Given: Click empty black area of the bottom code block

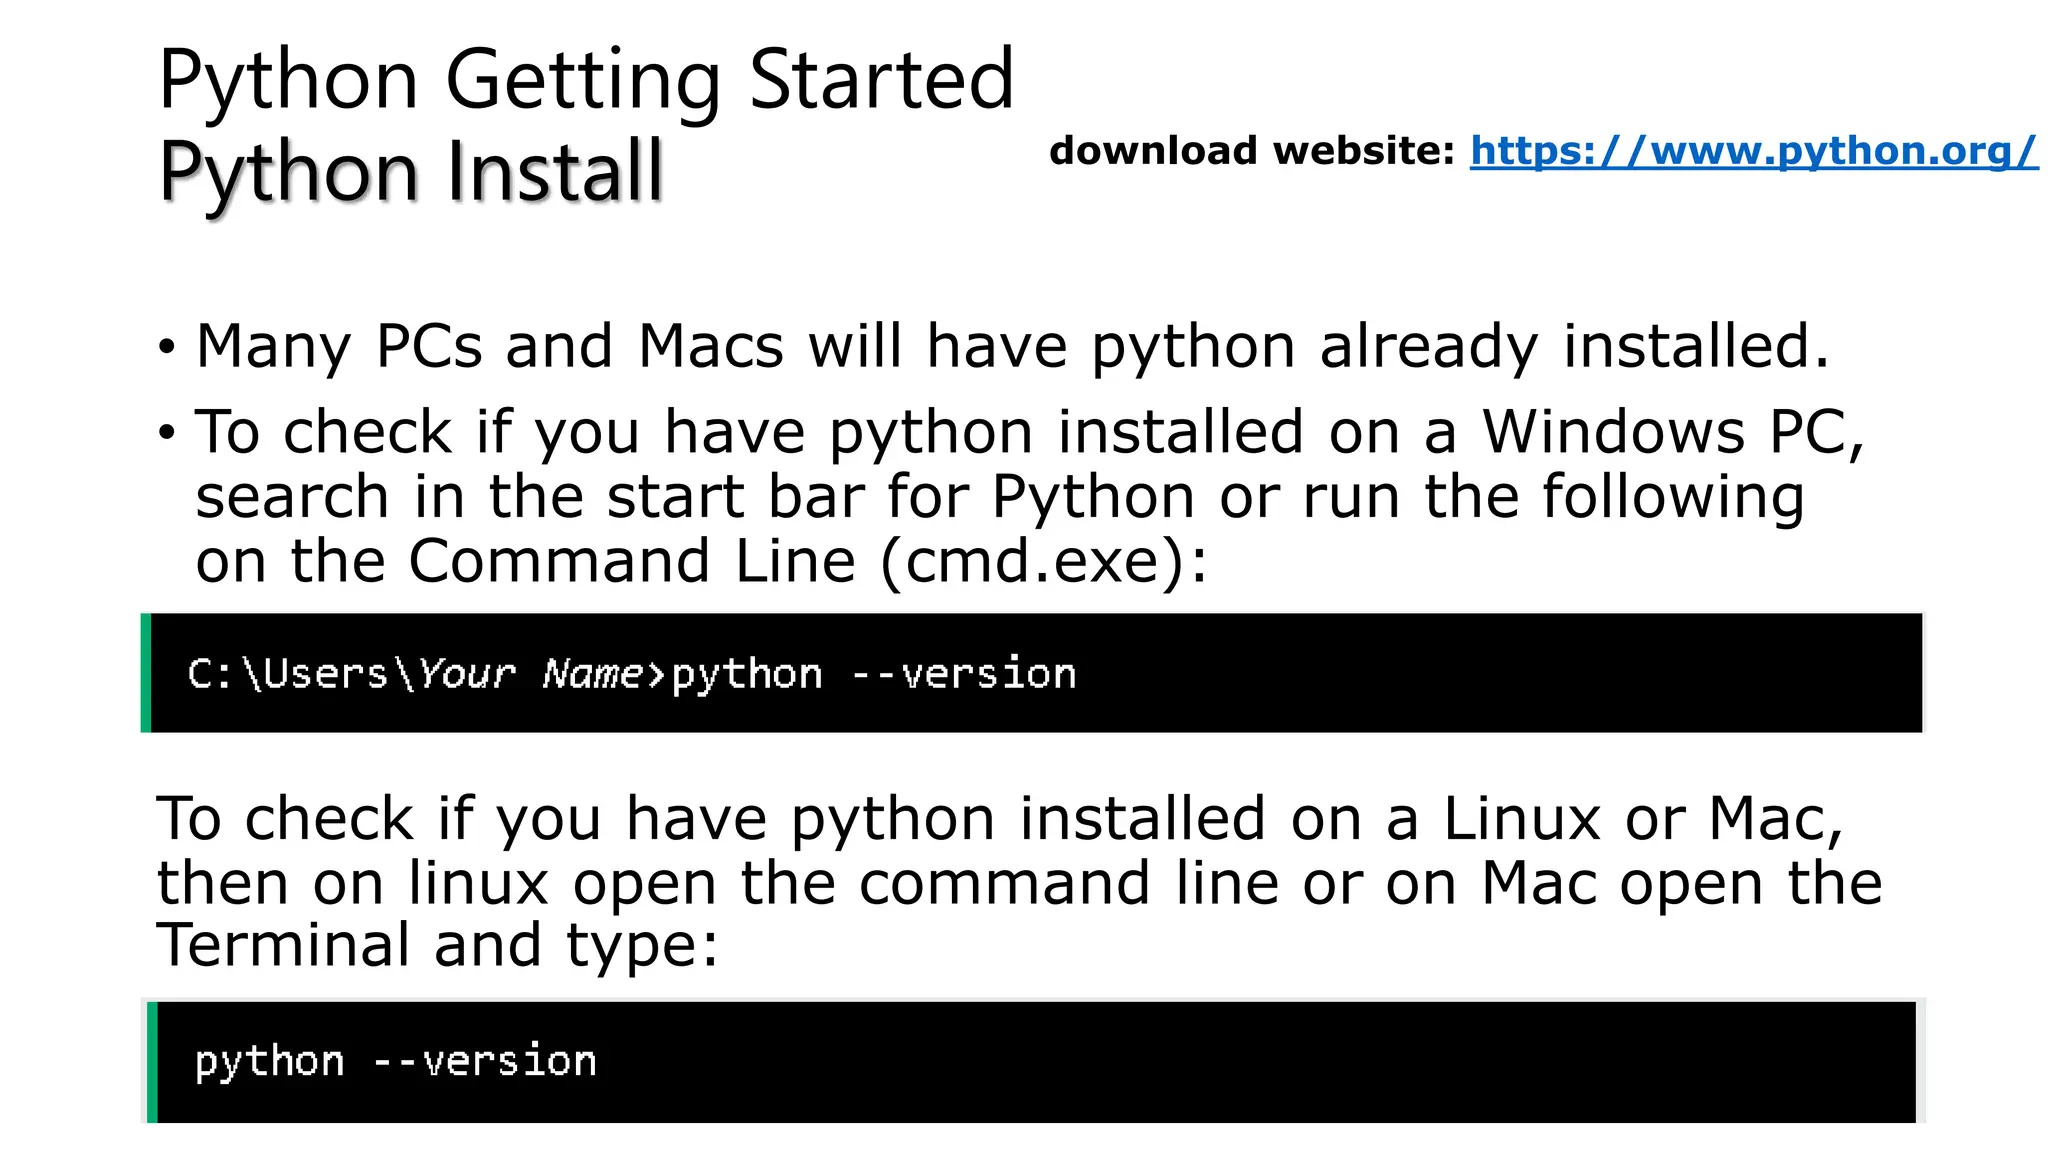Looking at the screenshot, I should pos(1250,1062).
